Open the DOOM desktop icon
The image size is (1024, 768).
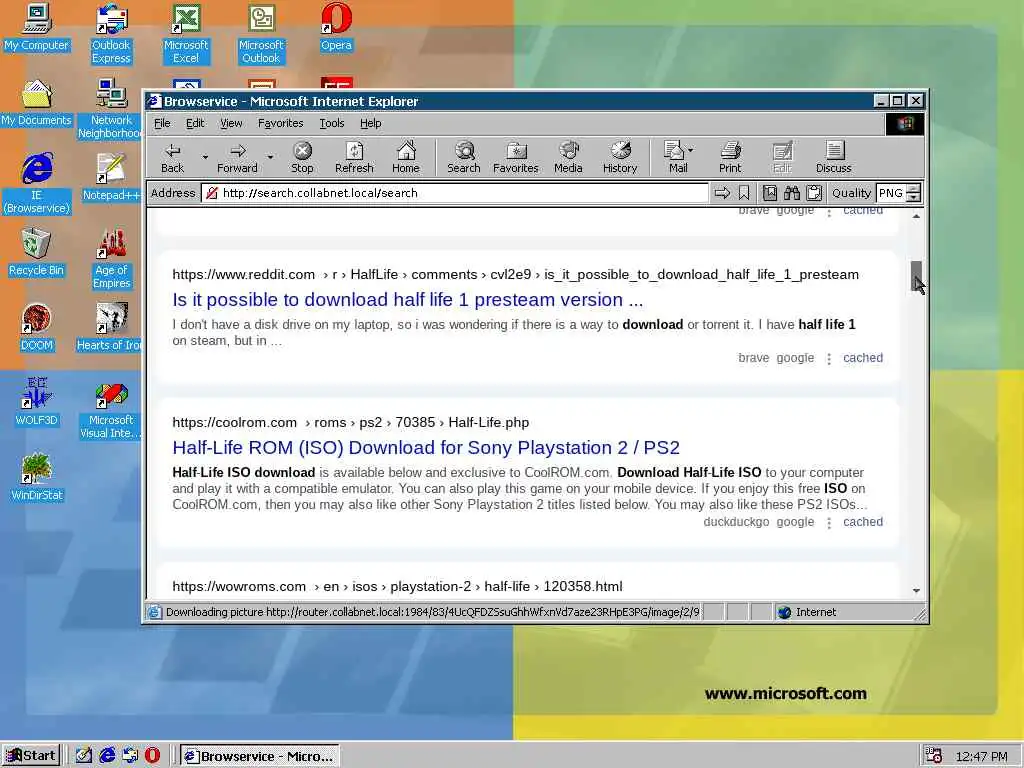point(37,327)
